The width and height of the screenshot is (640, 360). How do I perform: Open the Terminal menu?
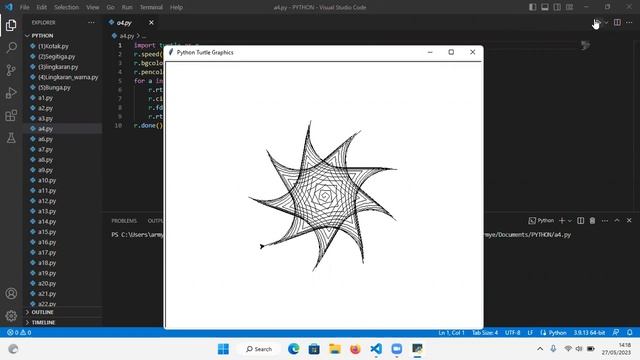pyautogui.click(x=151, y=7)
